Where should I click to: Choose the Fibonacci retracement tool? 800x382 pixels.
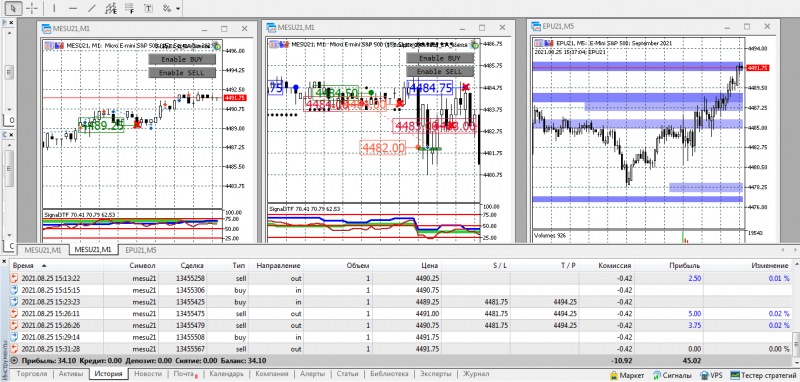[129, 8]
